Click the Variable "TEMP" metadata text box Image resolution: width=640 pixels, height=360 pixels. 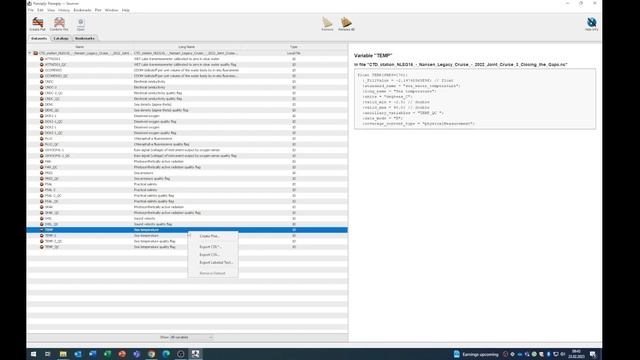pyautogui.click(x=475, y=99)
